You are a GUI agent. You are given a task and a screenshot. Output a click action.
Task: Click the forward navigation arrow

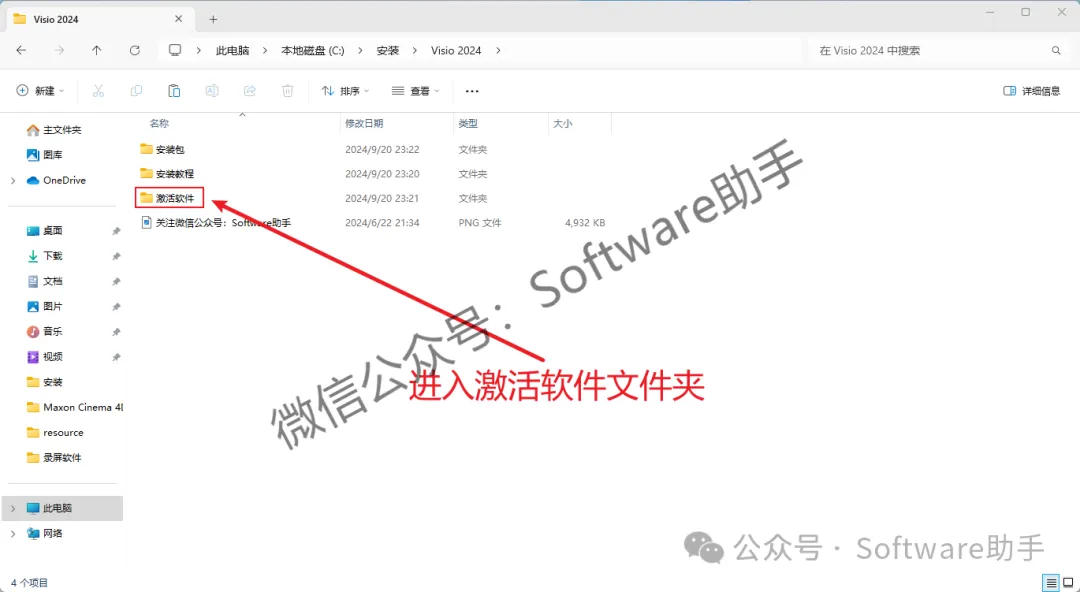click(59, 50)
